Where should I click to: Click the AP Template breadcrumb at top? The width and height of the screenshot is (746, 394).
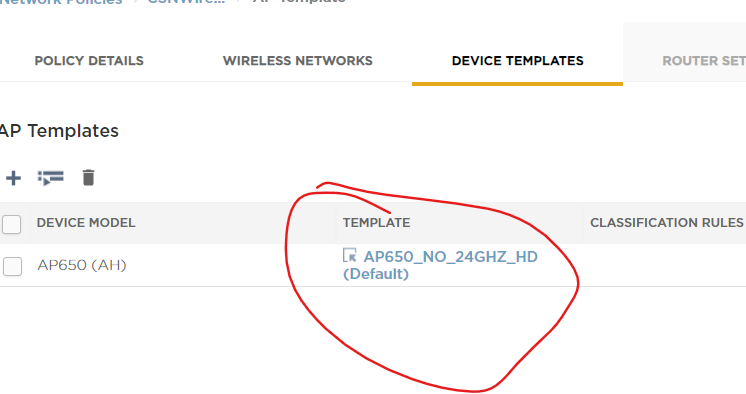point(299,2)
